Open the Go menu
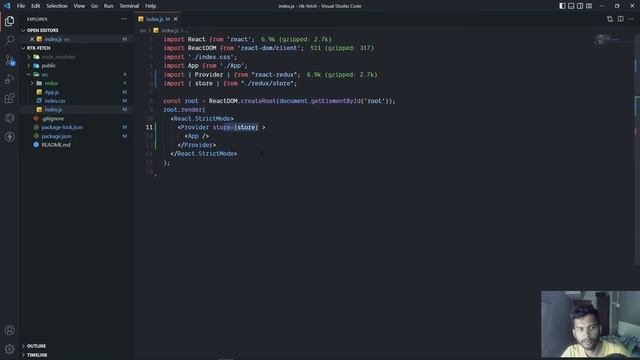640x360 pixels. point(94,6)
